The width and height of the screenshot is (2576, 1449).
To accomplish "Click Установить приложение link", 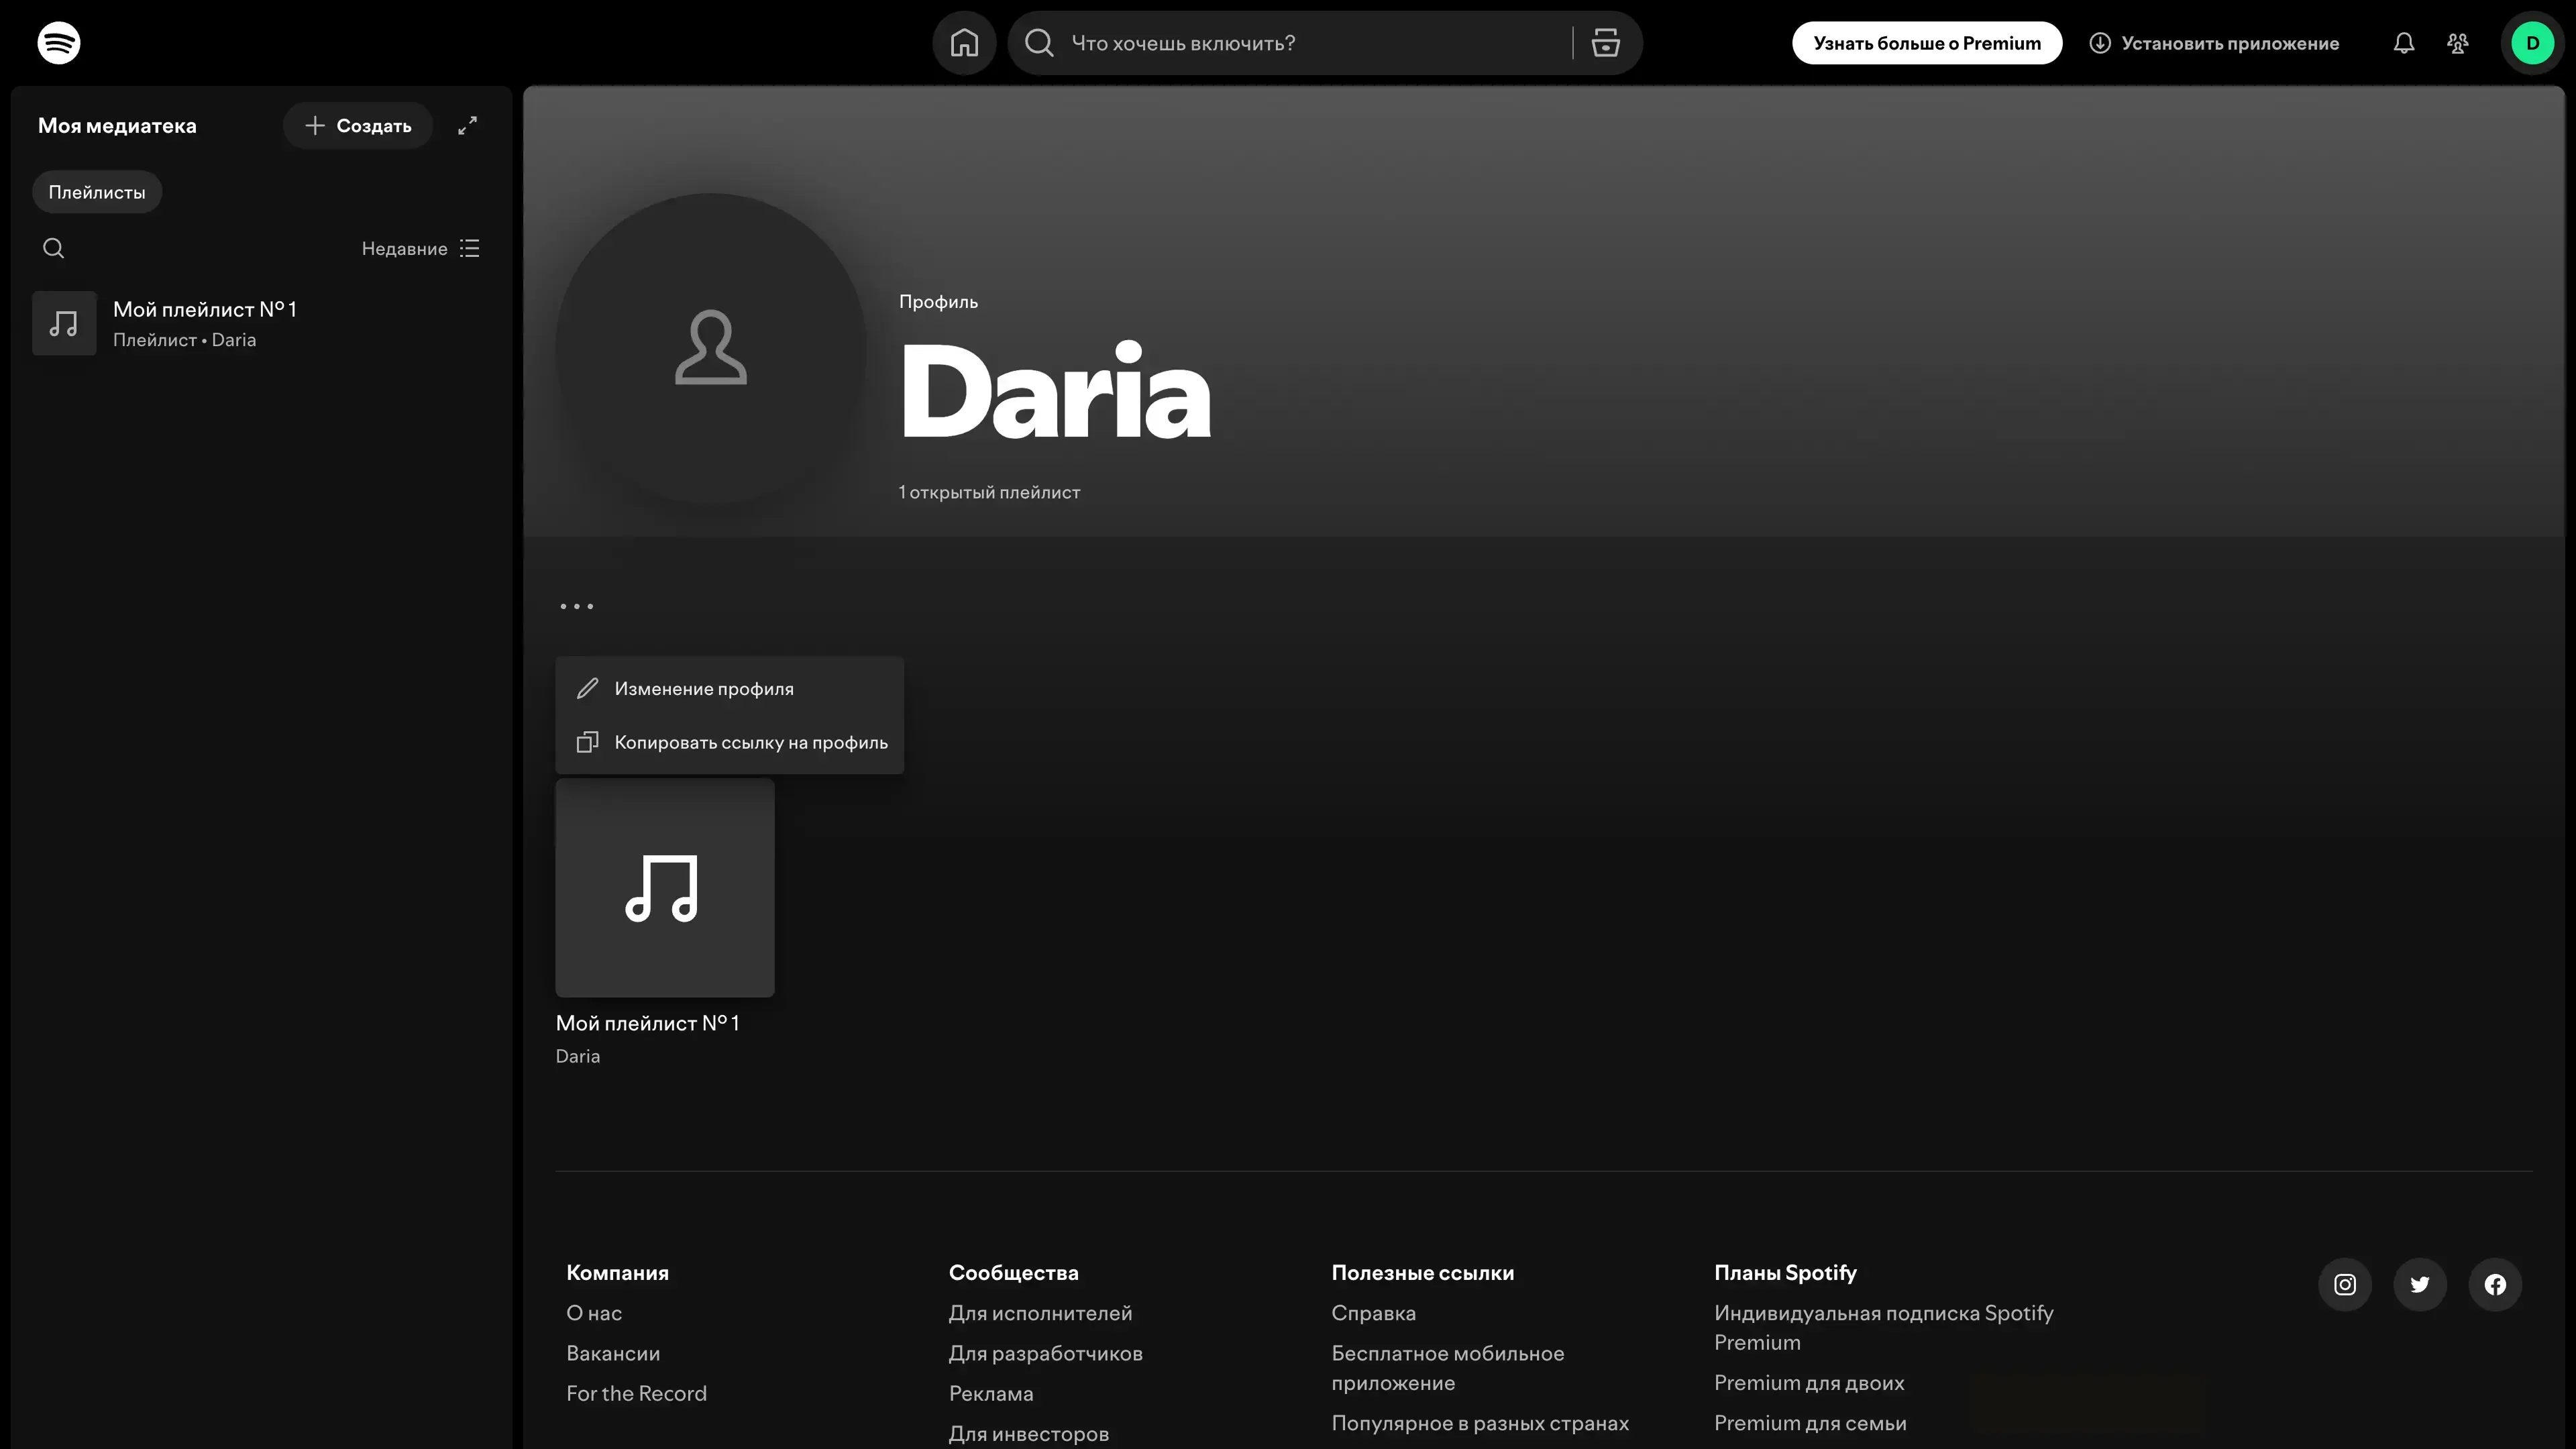I will 2214,43.
